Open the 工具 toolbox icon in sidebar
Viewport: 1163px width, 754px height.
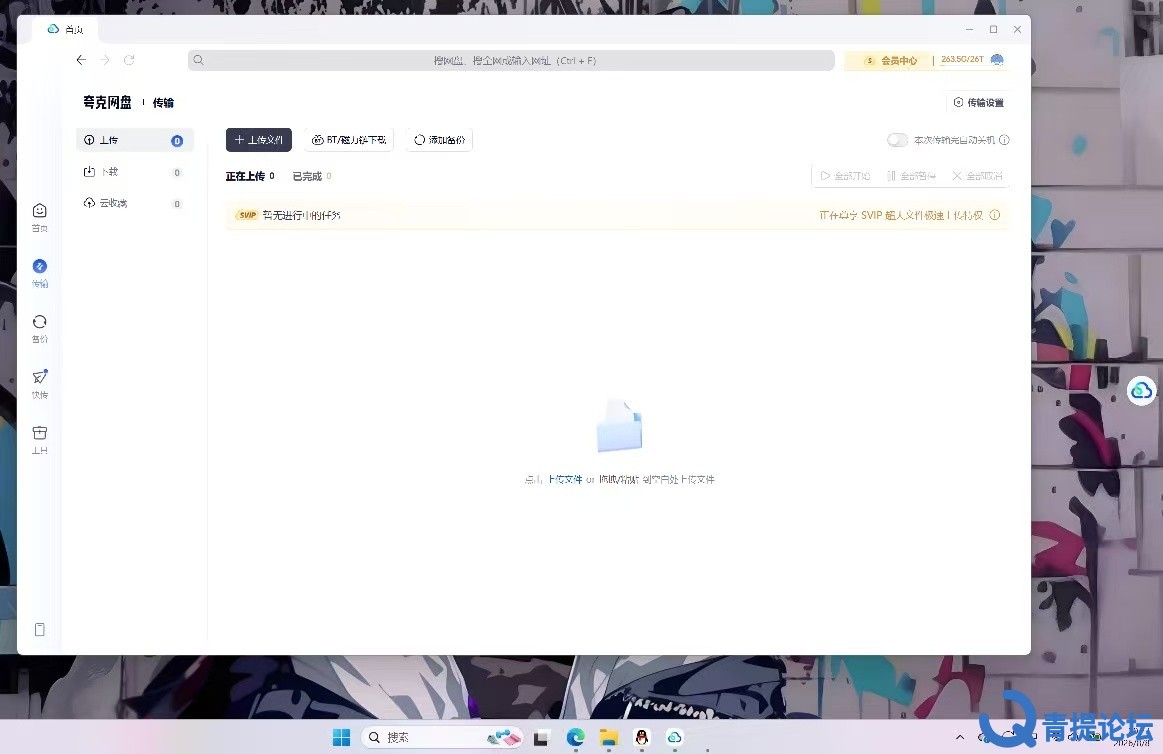[x=40, y=433]
